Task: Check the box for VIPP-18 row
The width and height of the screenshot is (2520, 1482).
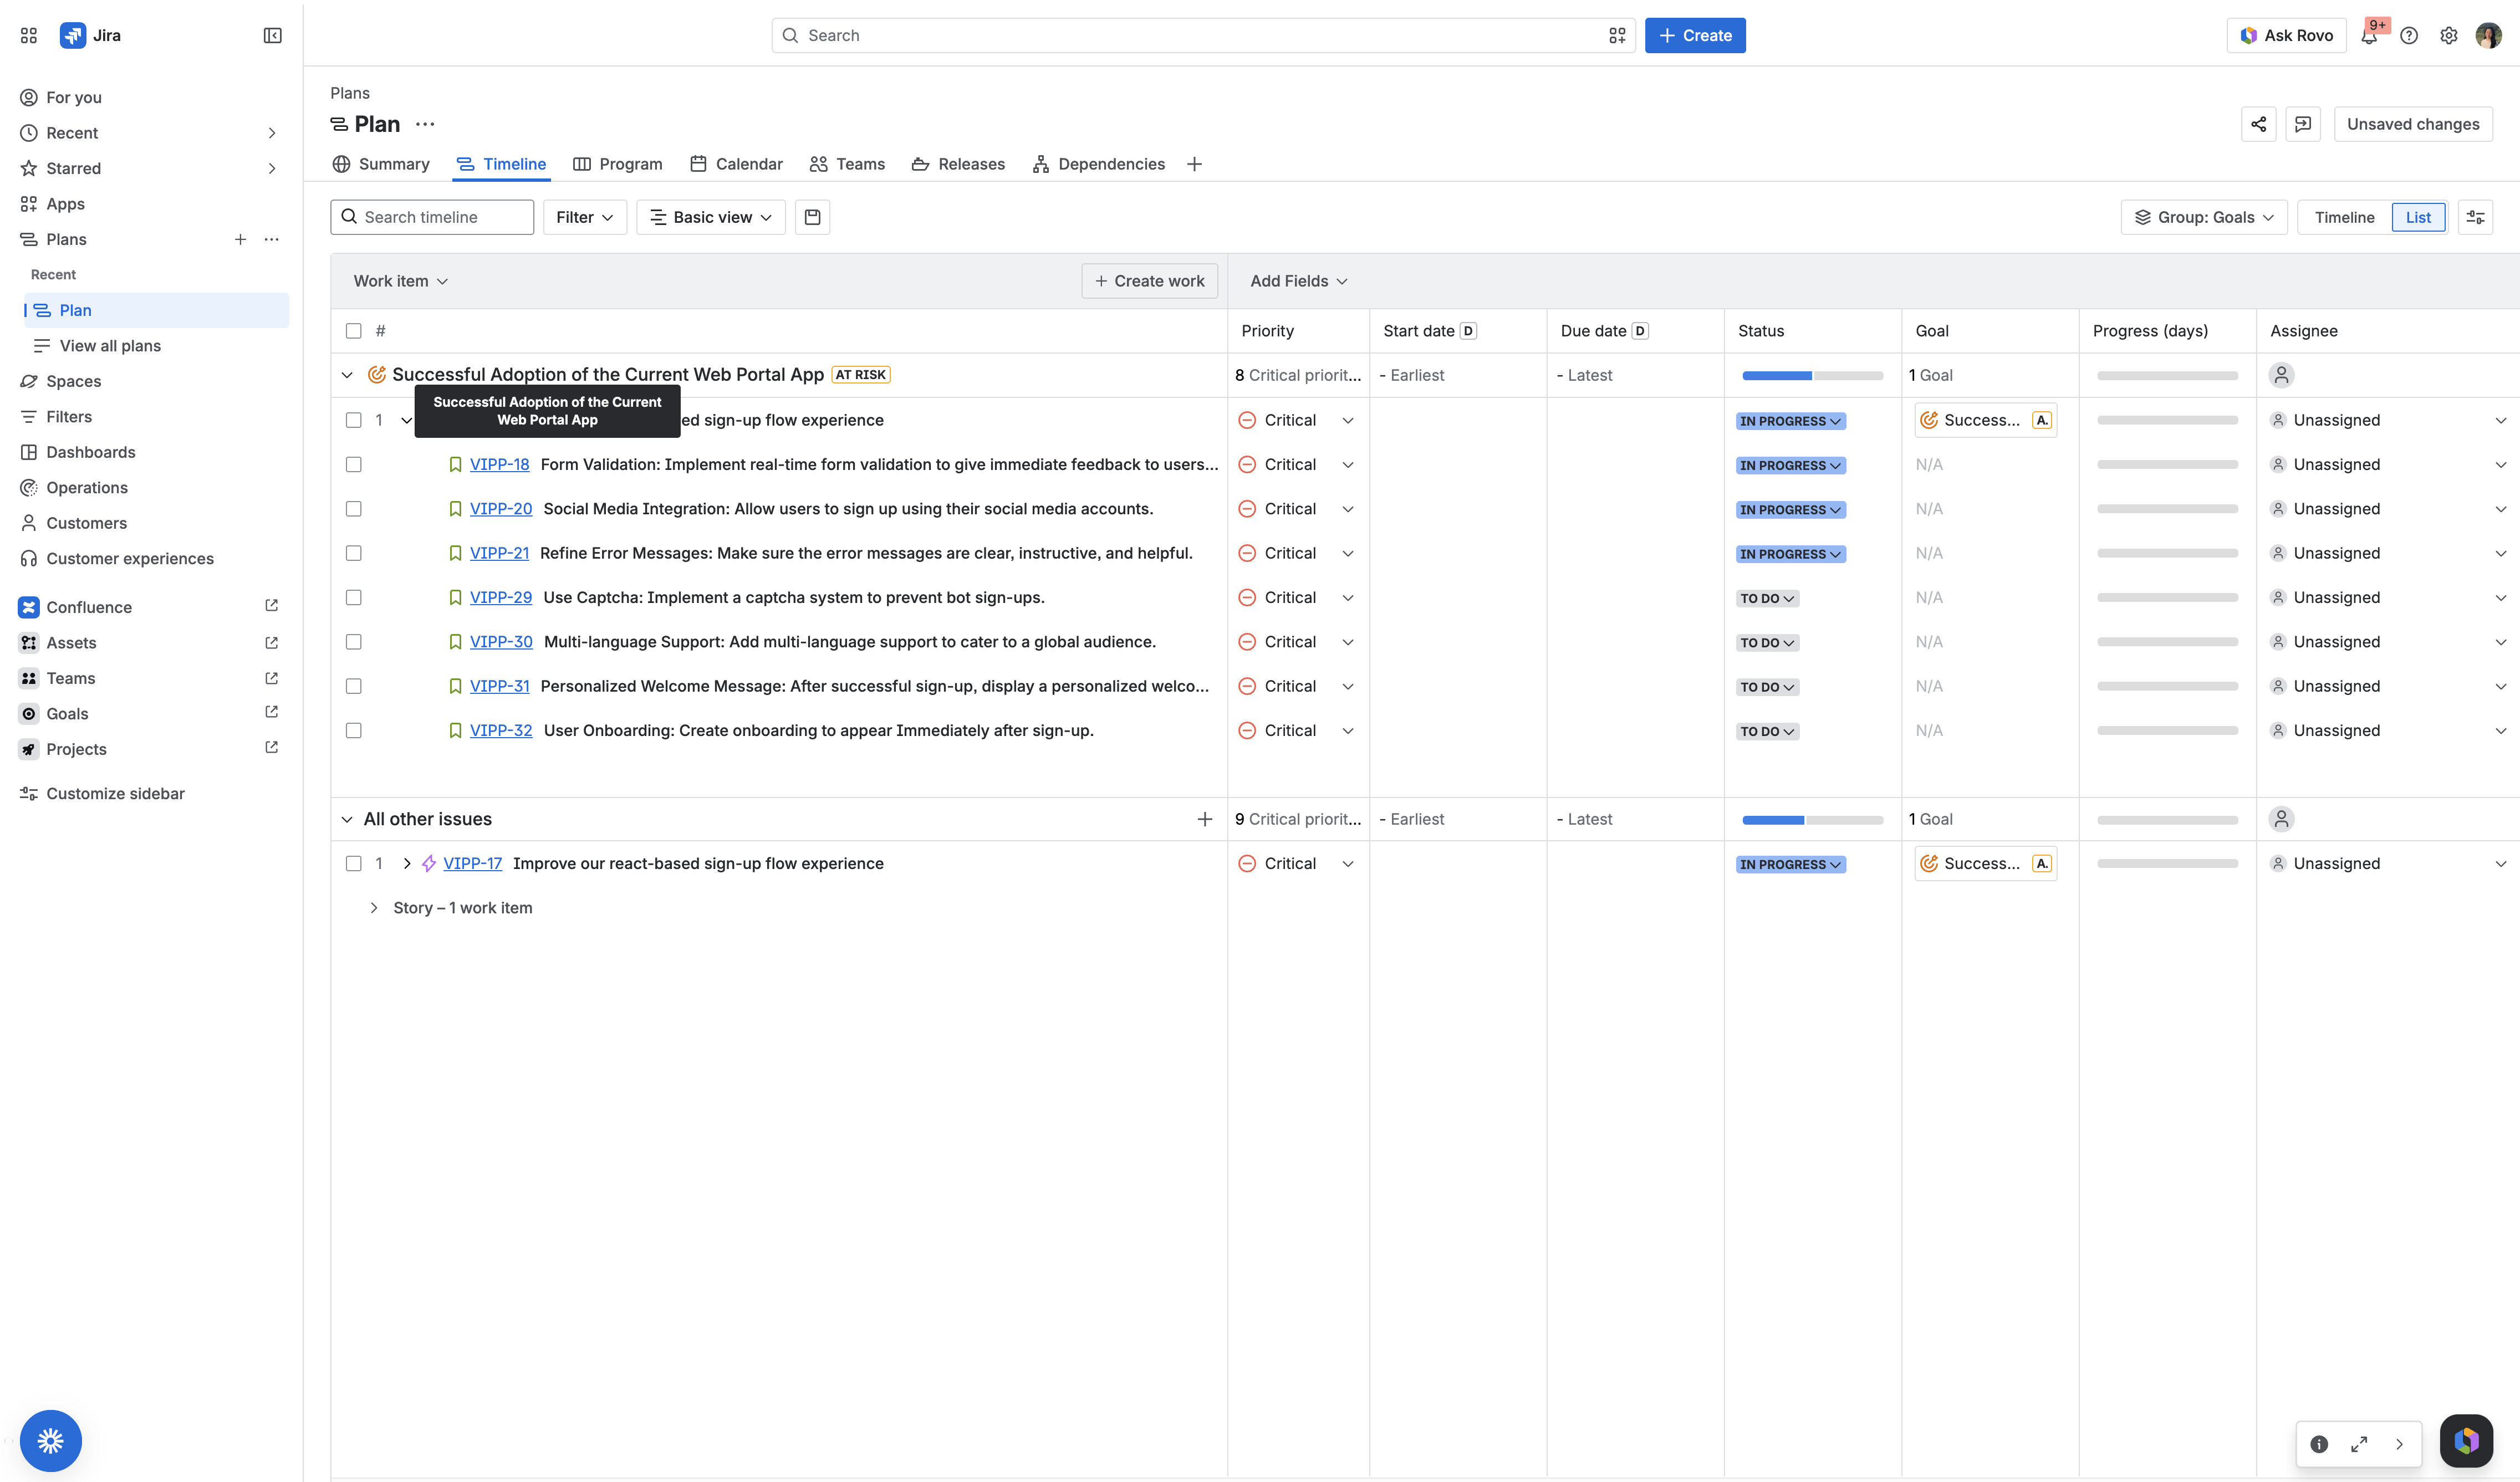Action: (x=353, y=464)
